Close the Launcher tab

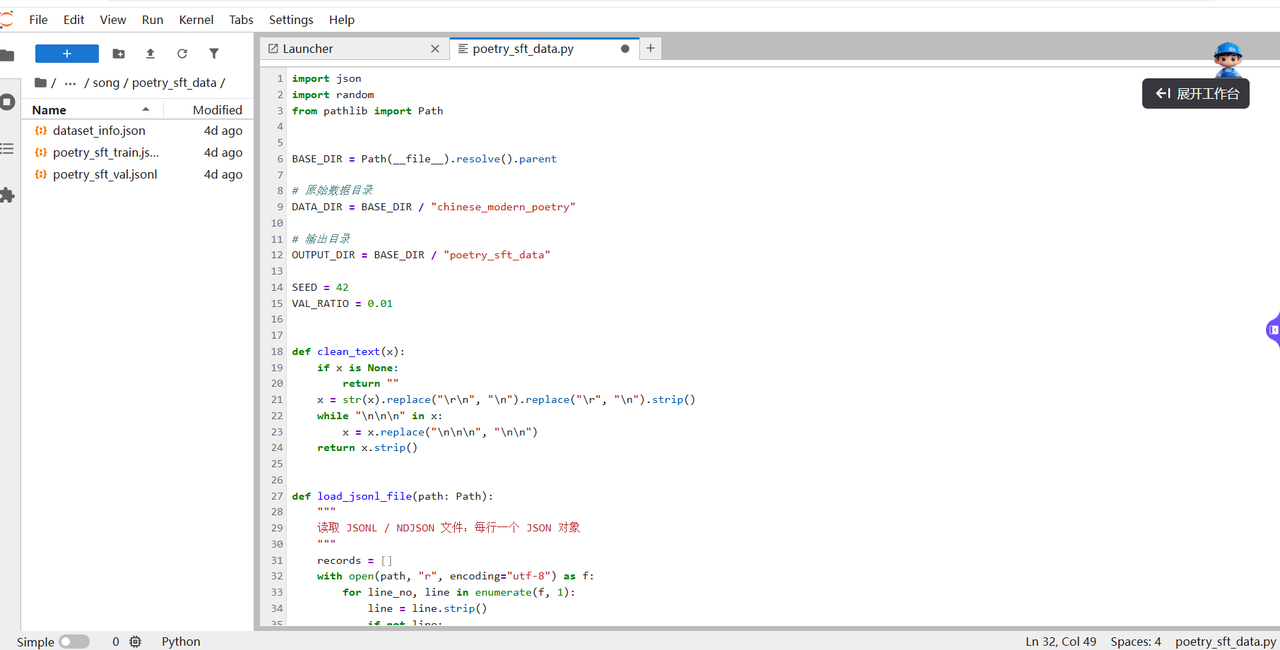click(x=435, y=48)
